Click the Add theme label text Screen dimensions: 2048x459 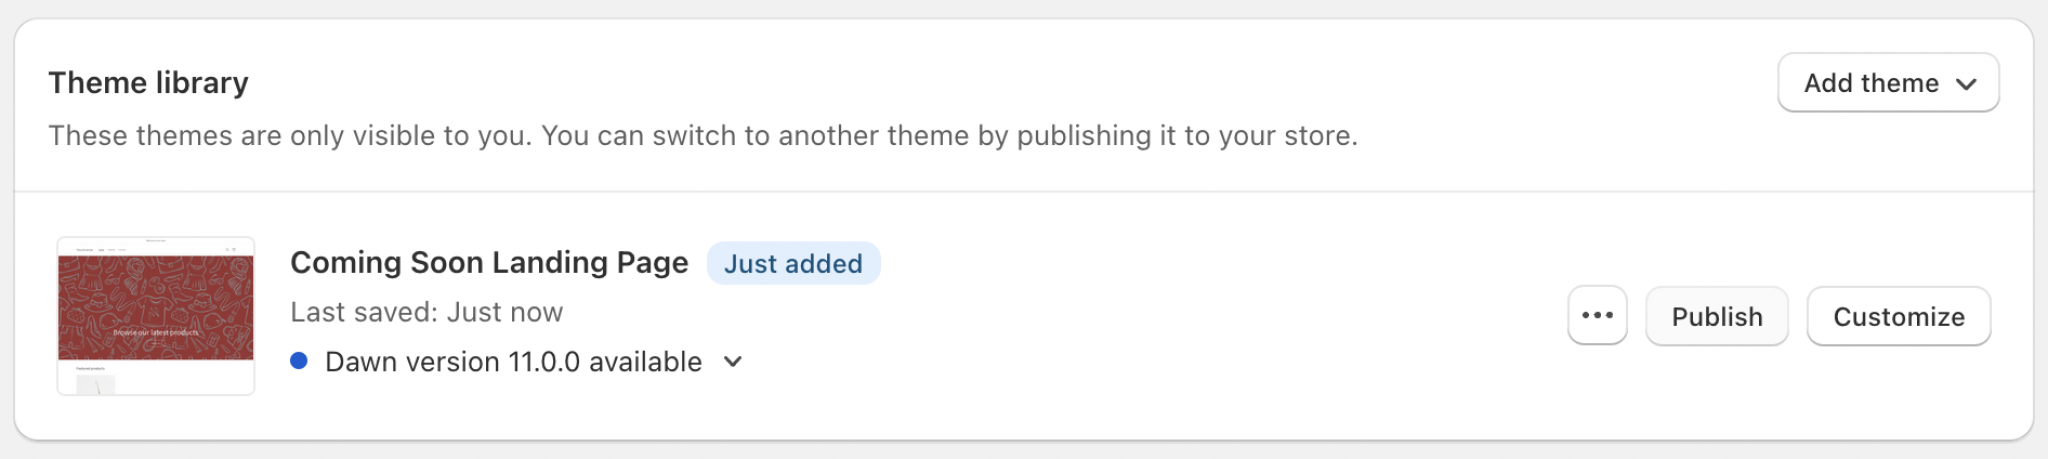[x=1870, y=83]
